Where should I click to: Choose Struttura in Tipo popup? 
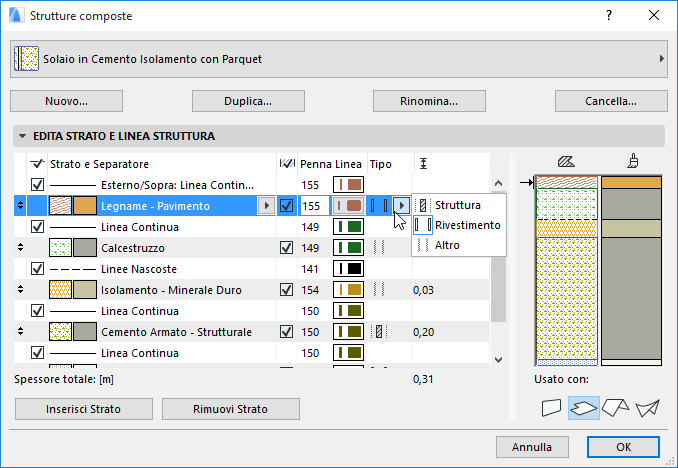(x=459, y=205)
